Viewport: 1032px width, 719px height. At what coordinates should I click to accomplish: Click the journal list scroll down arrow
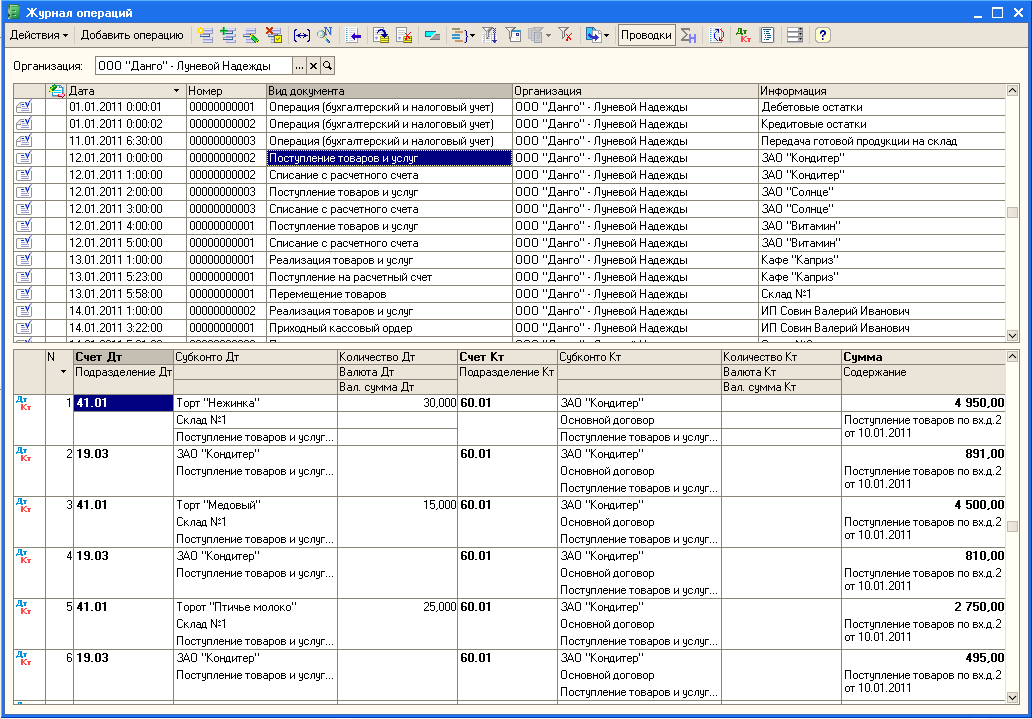tap(1011, 336)
